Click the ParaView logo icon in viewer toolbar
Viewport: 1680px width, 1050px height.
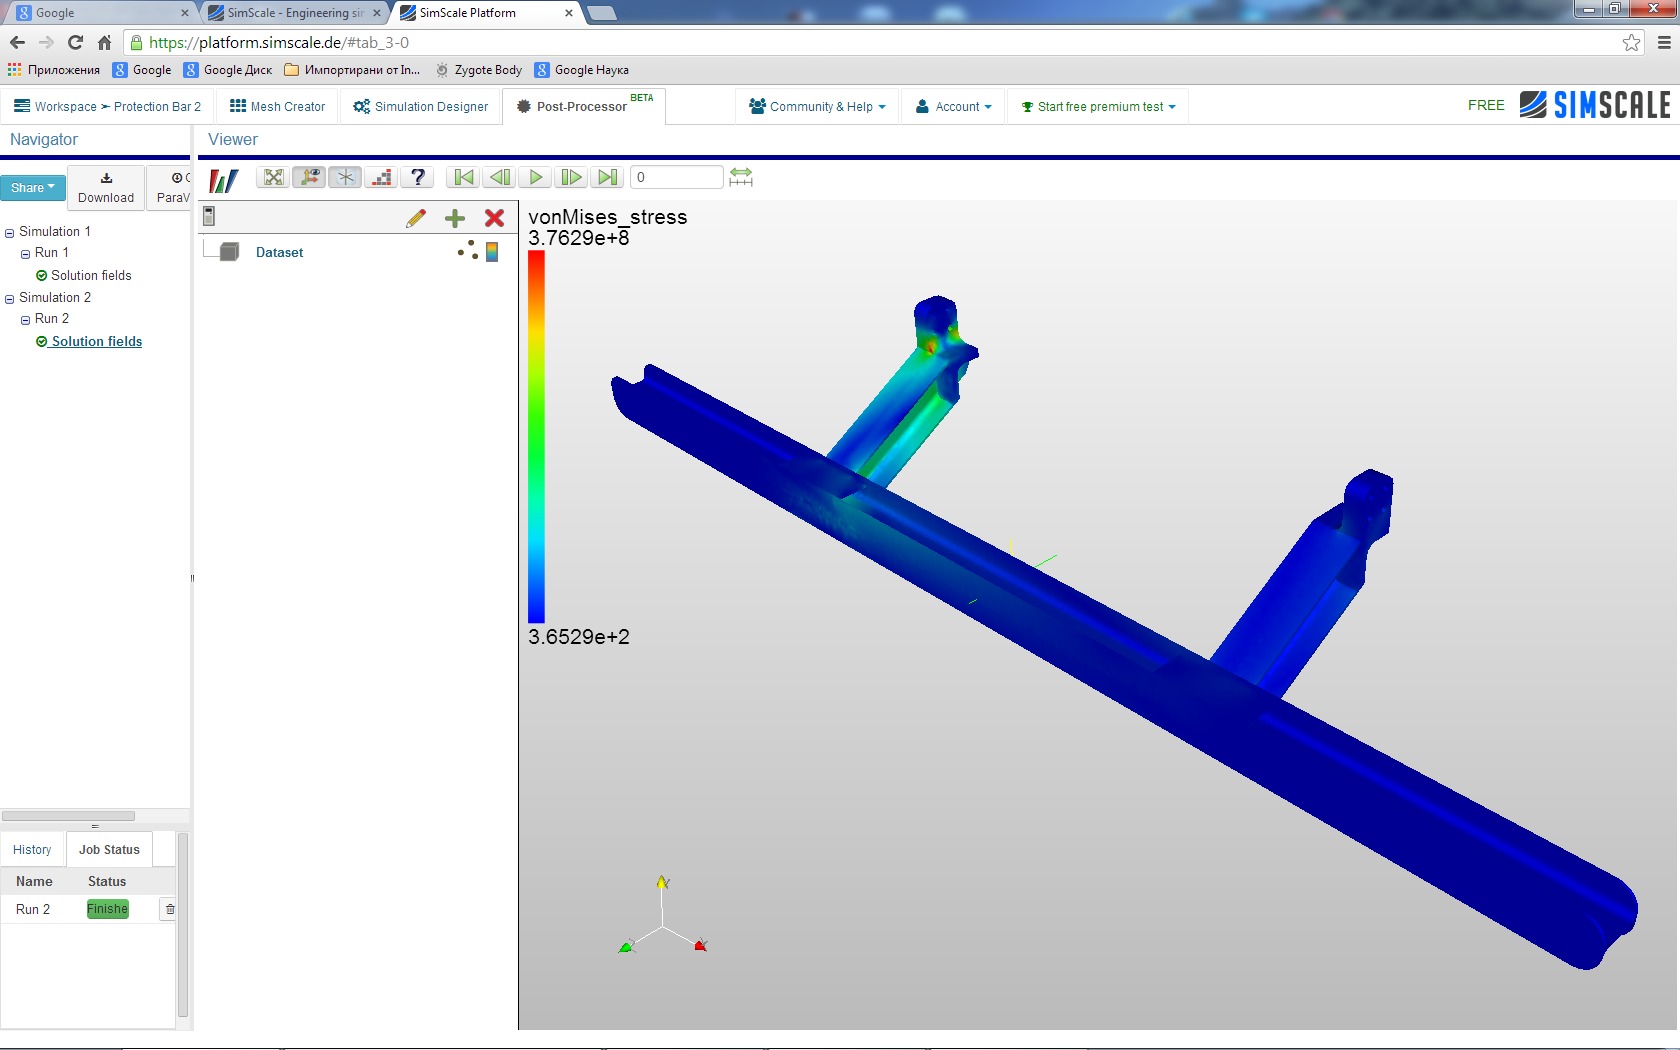[x=223, y=180]
